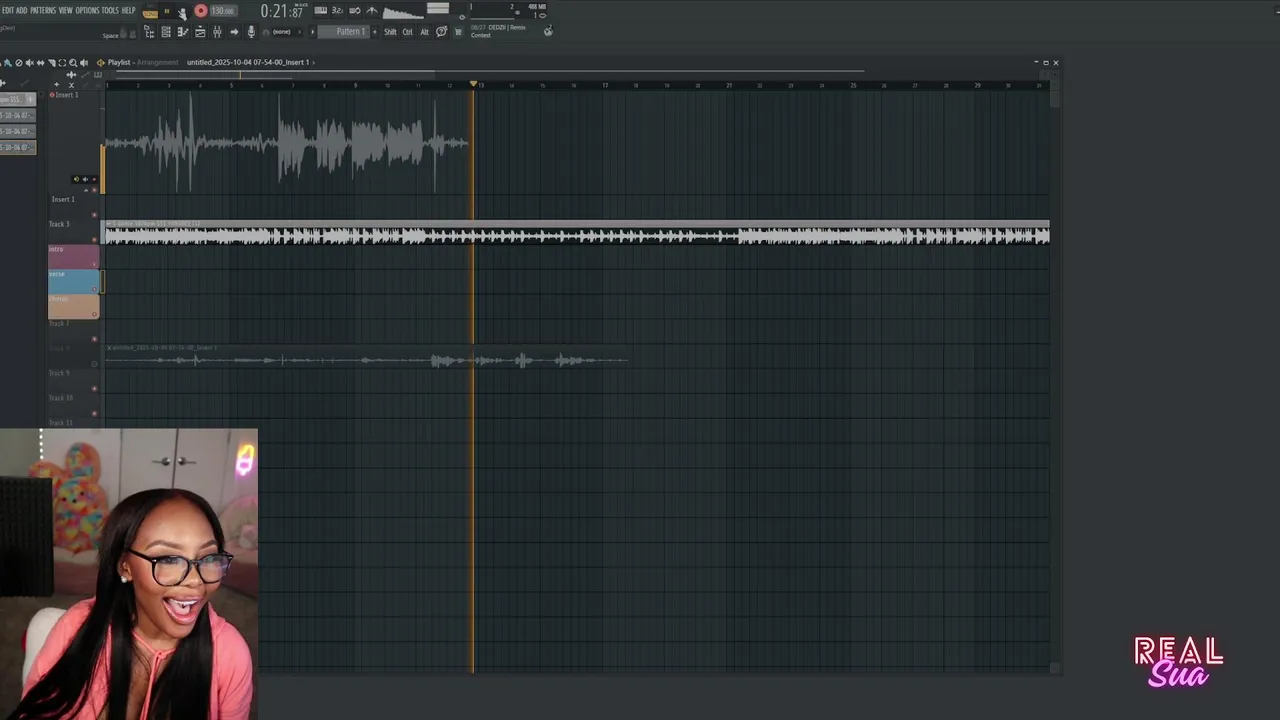Click the Shift key indicator
This screenshot has width=1280, height=720.
390,32
